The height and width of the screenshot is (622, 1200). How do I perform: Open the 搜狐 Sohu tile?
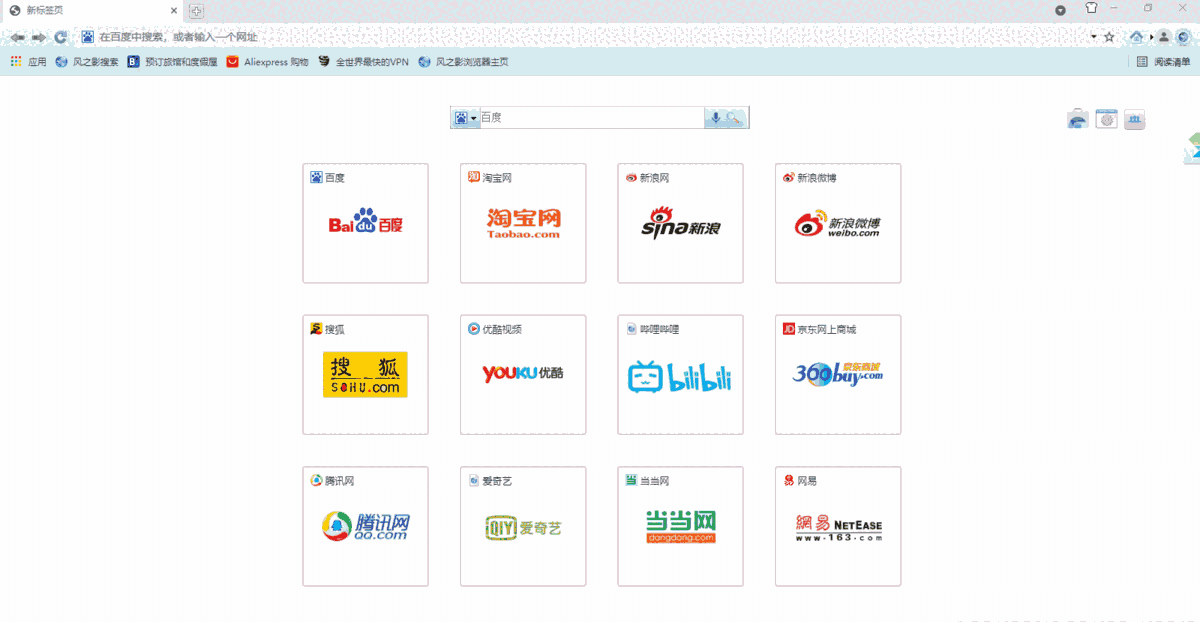coord(365,375)
